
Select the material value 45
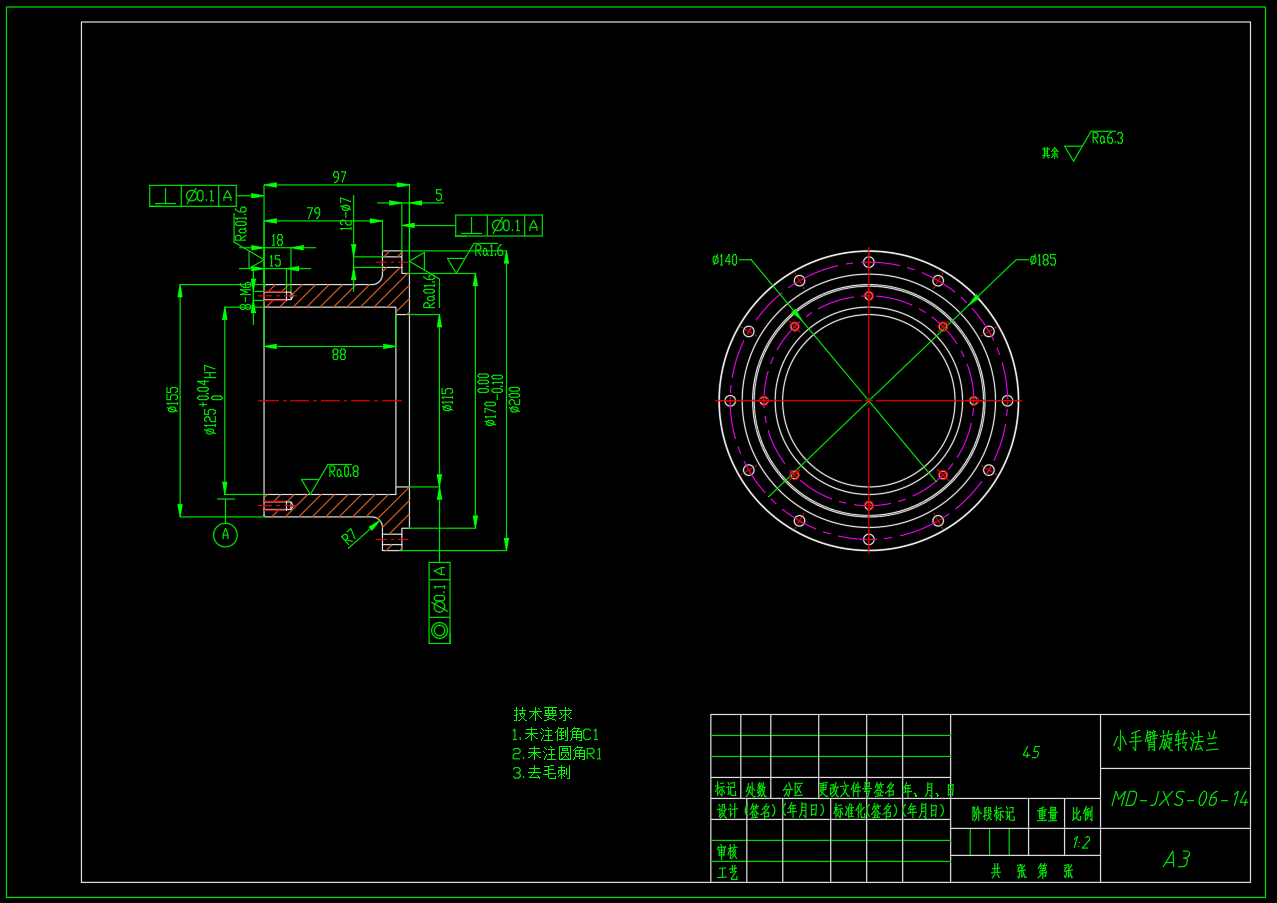click(x=1031, y=753)
